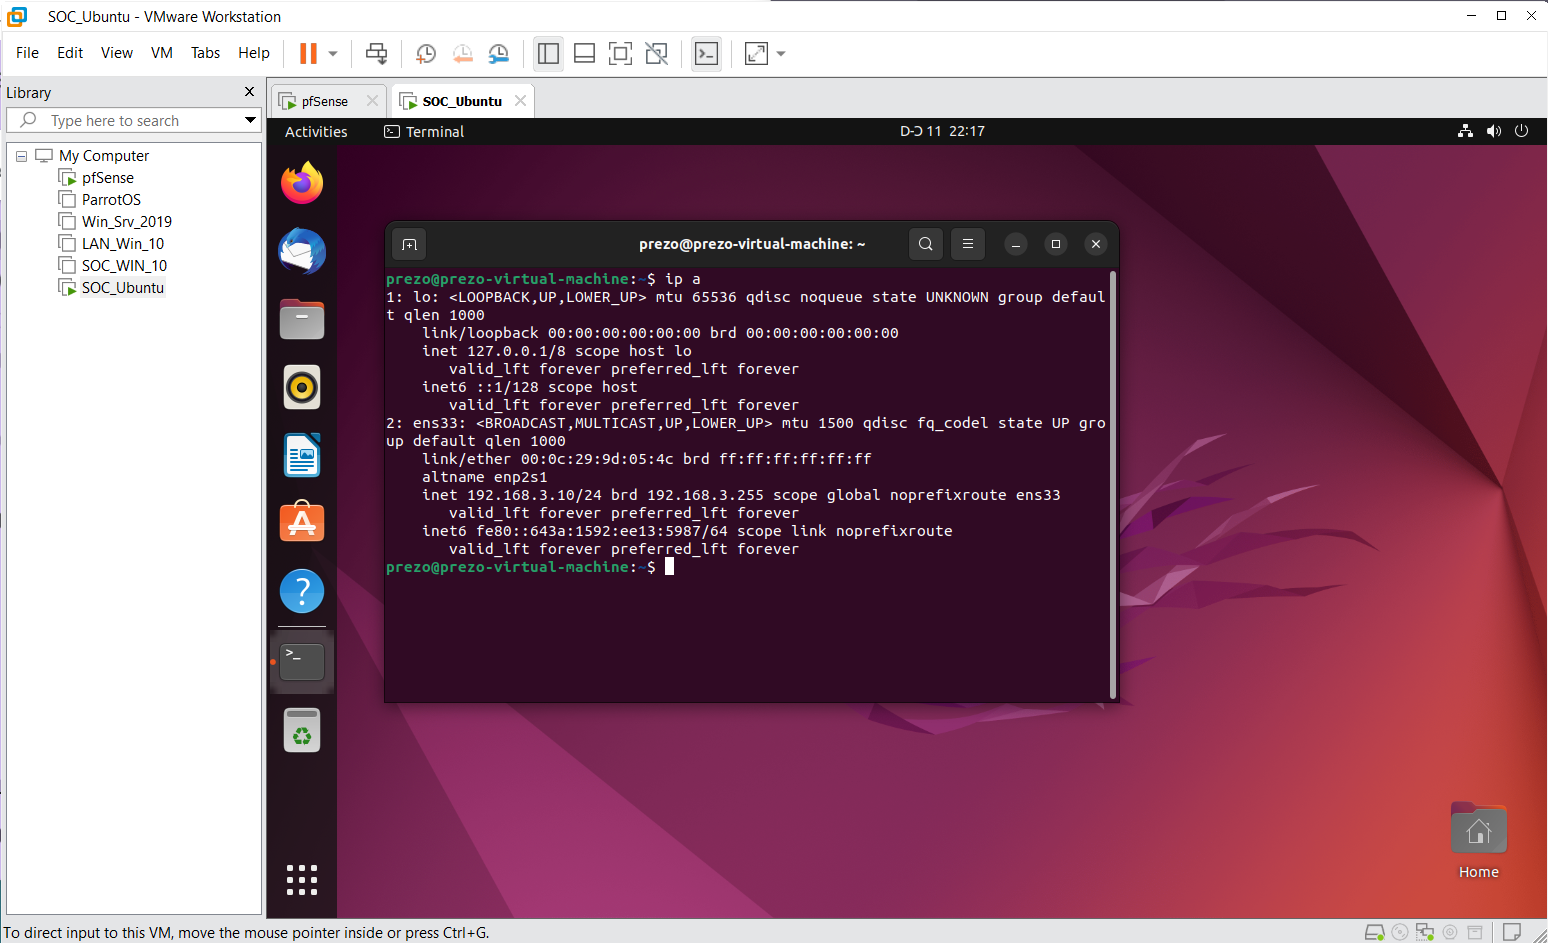The height and width of the screenshot is (943, 1548).
Task: Open the View menu
Action: coord(117,53)
